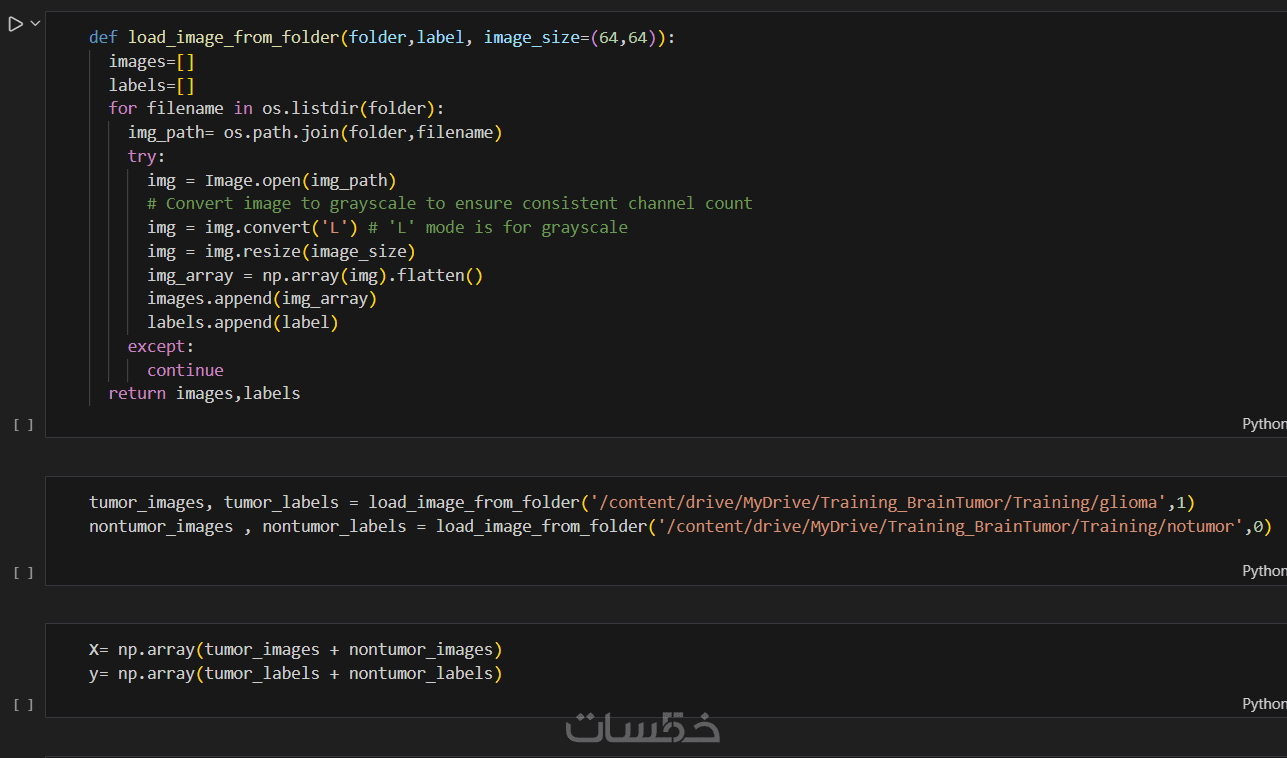Select the Python language label on the third cell
The height and width of the screenshot is (758, 1287).
1264,704
